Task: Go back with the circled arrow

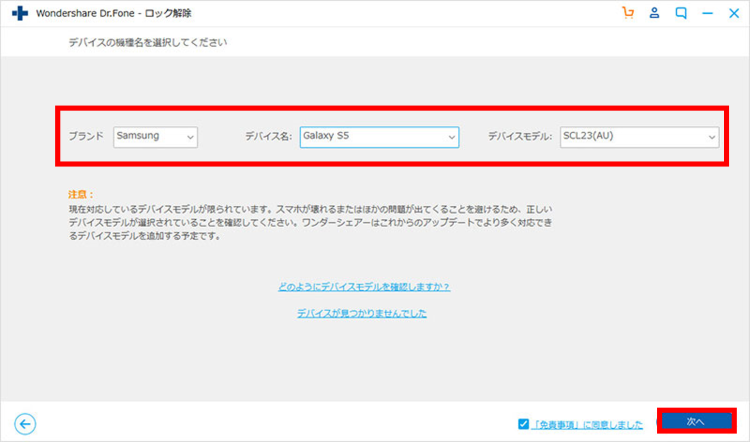Action: (x=25, y=424)
